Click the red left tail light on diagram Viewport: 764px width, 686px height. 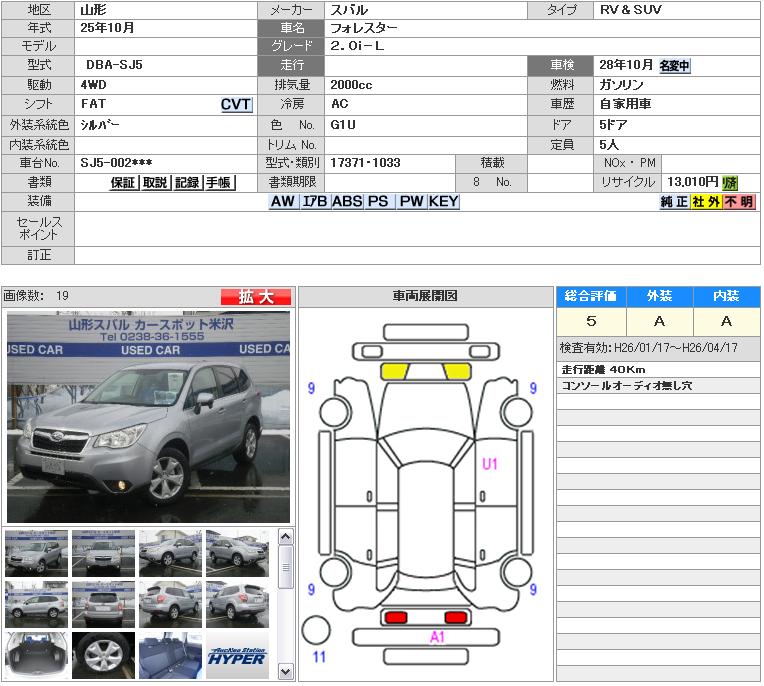point(397,617)
